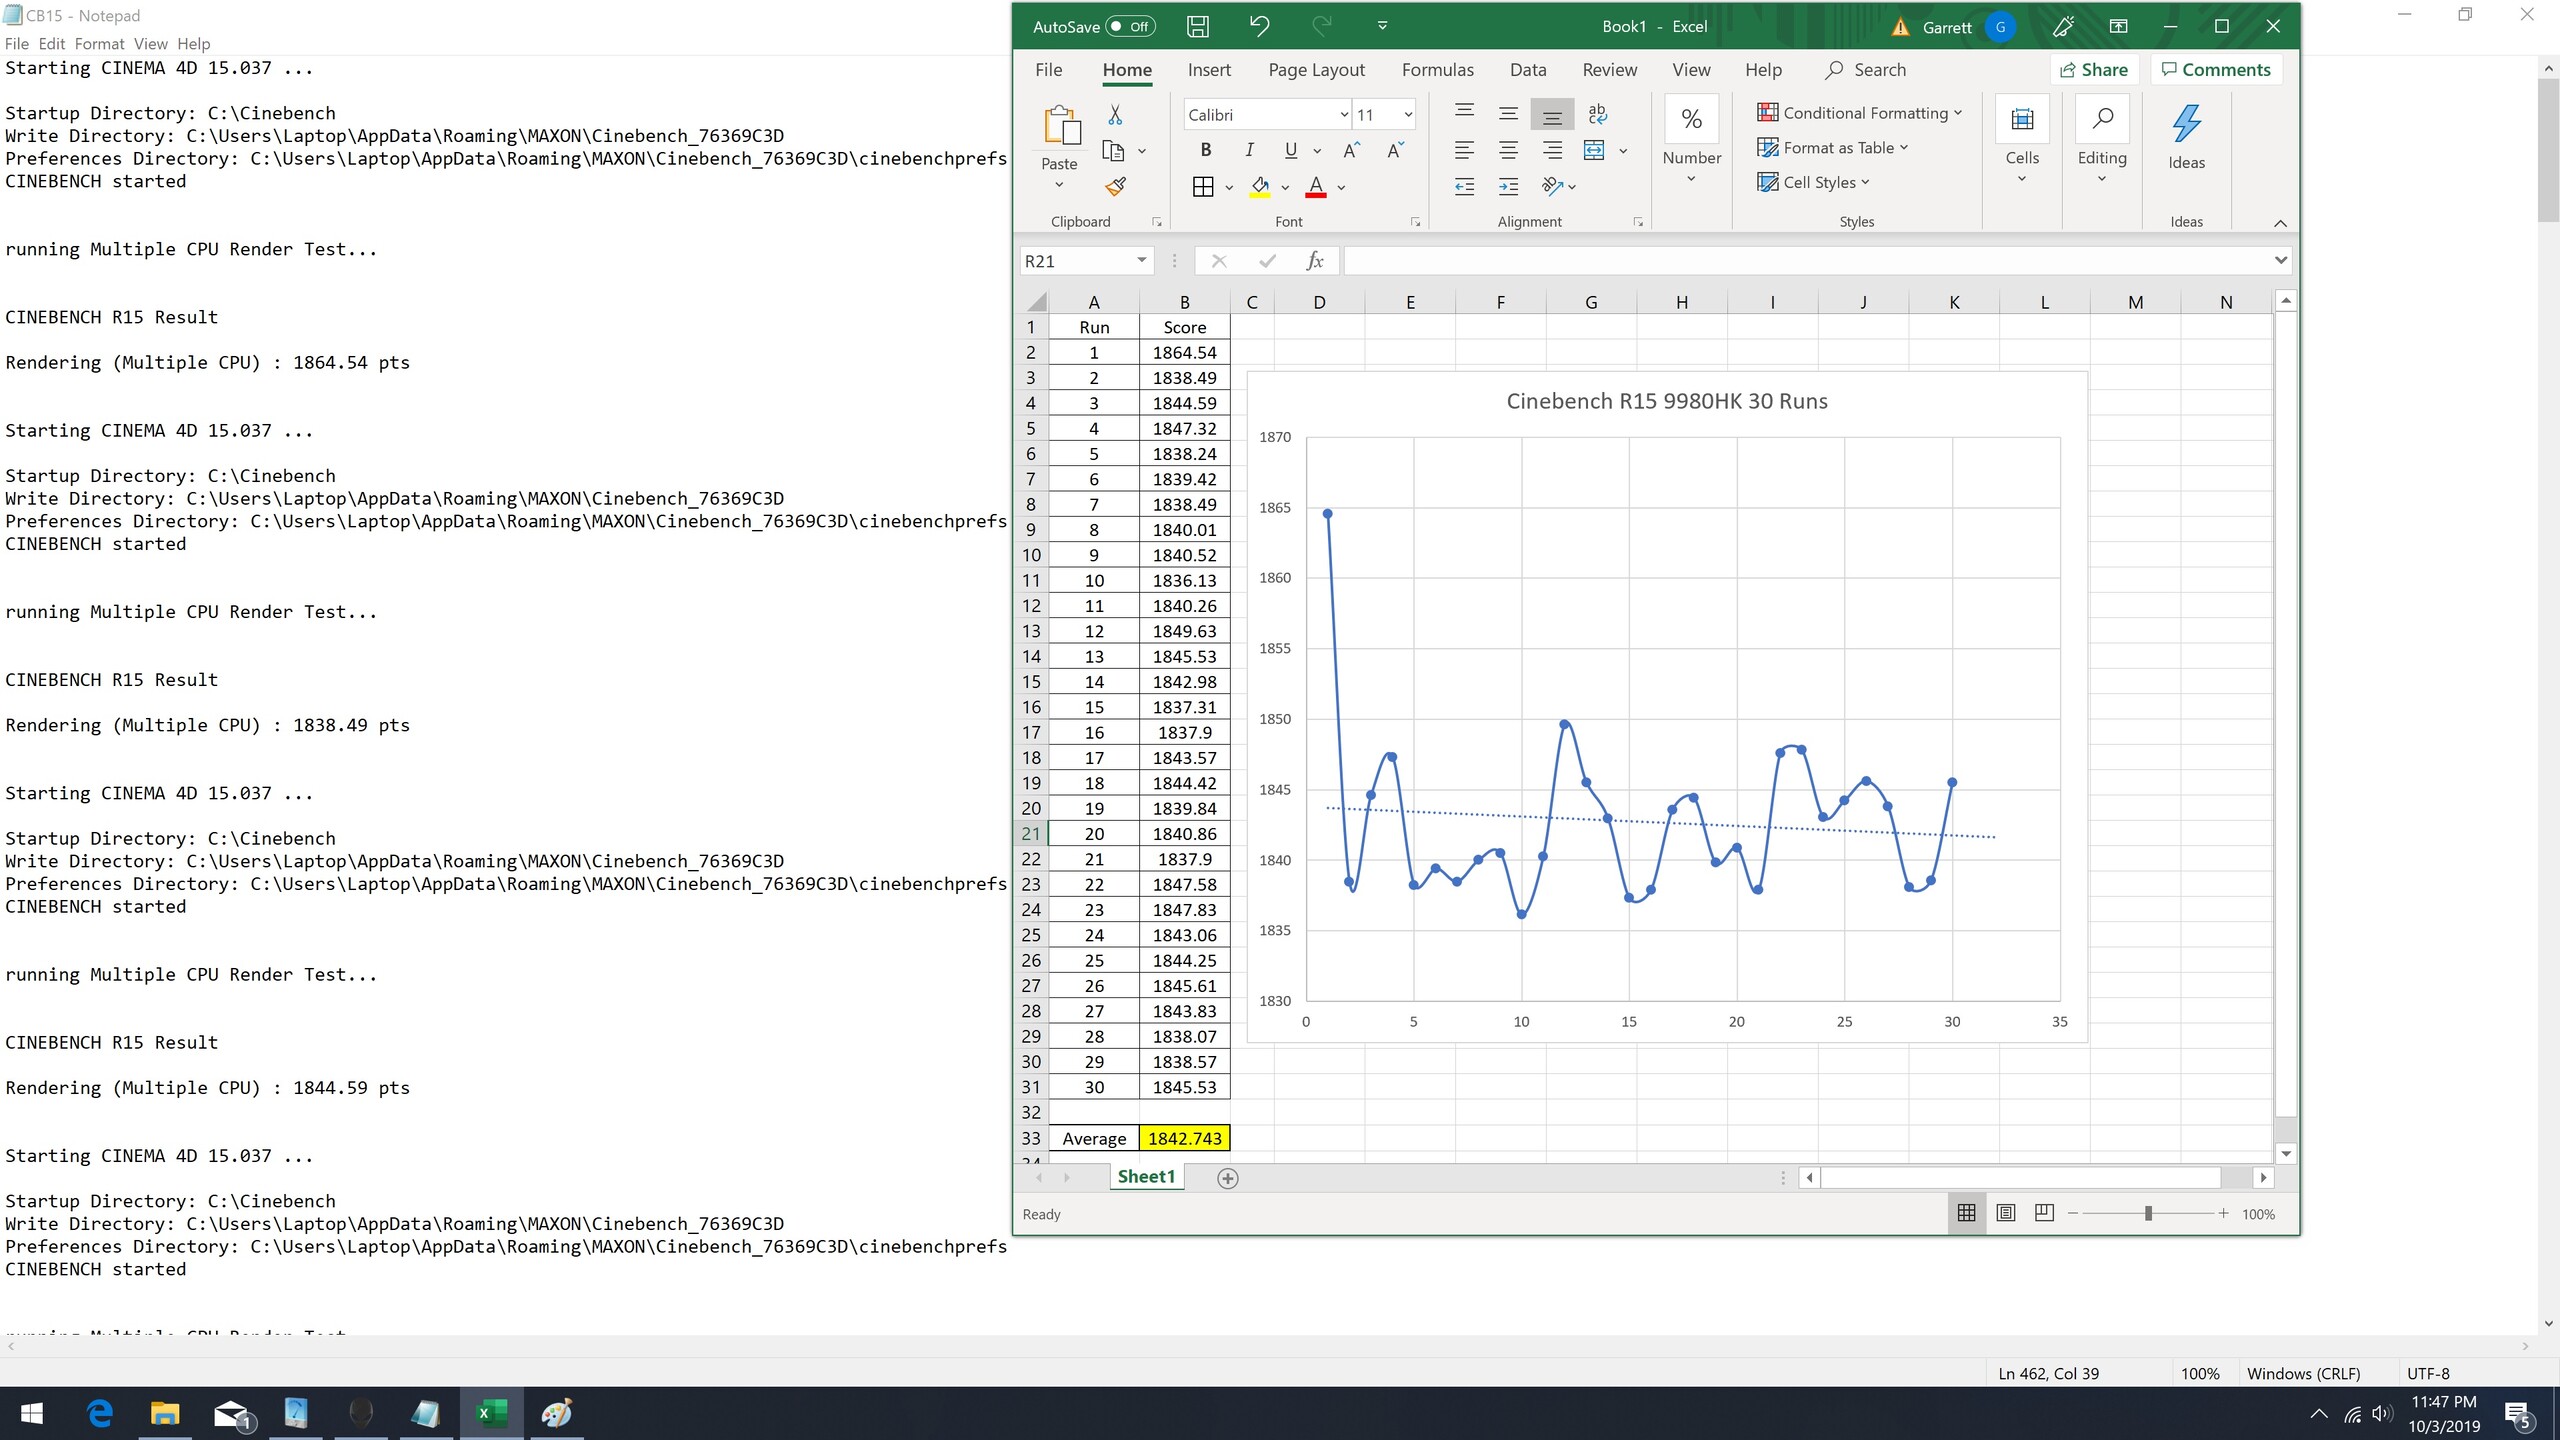Click the Cut scissors icon

pos(1115,115)
